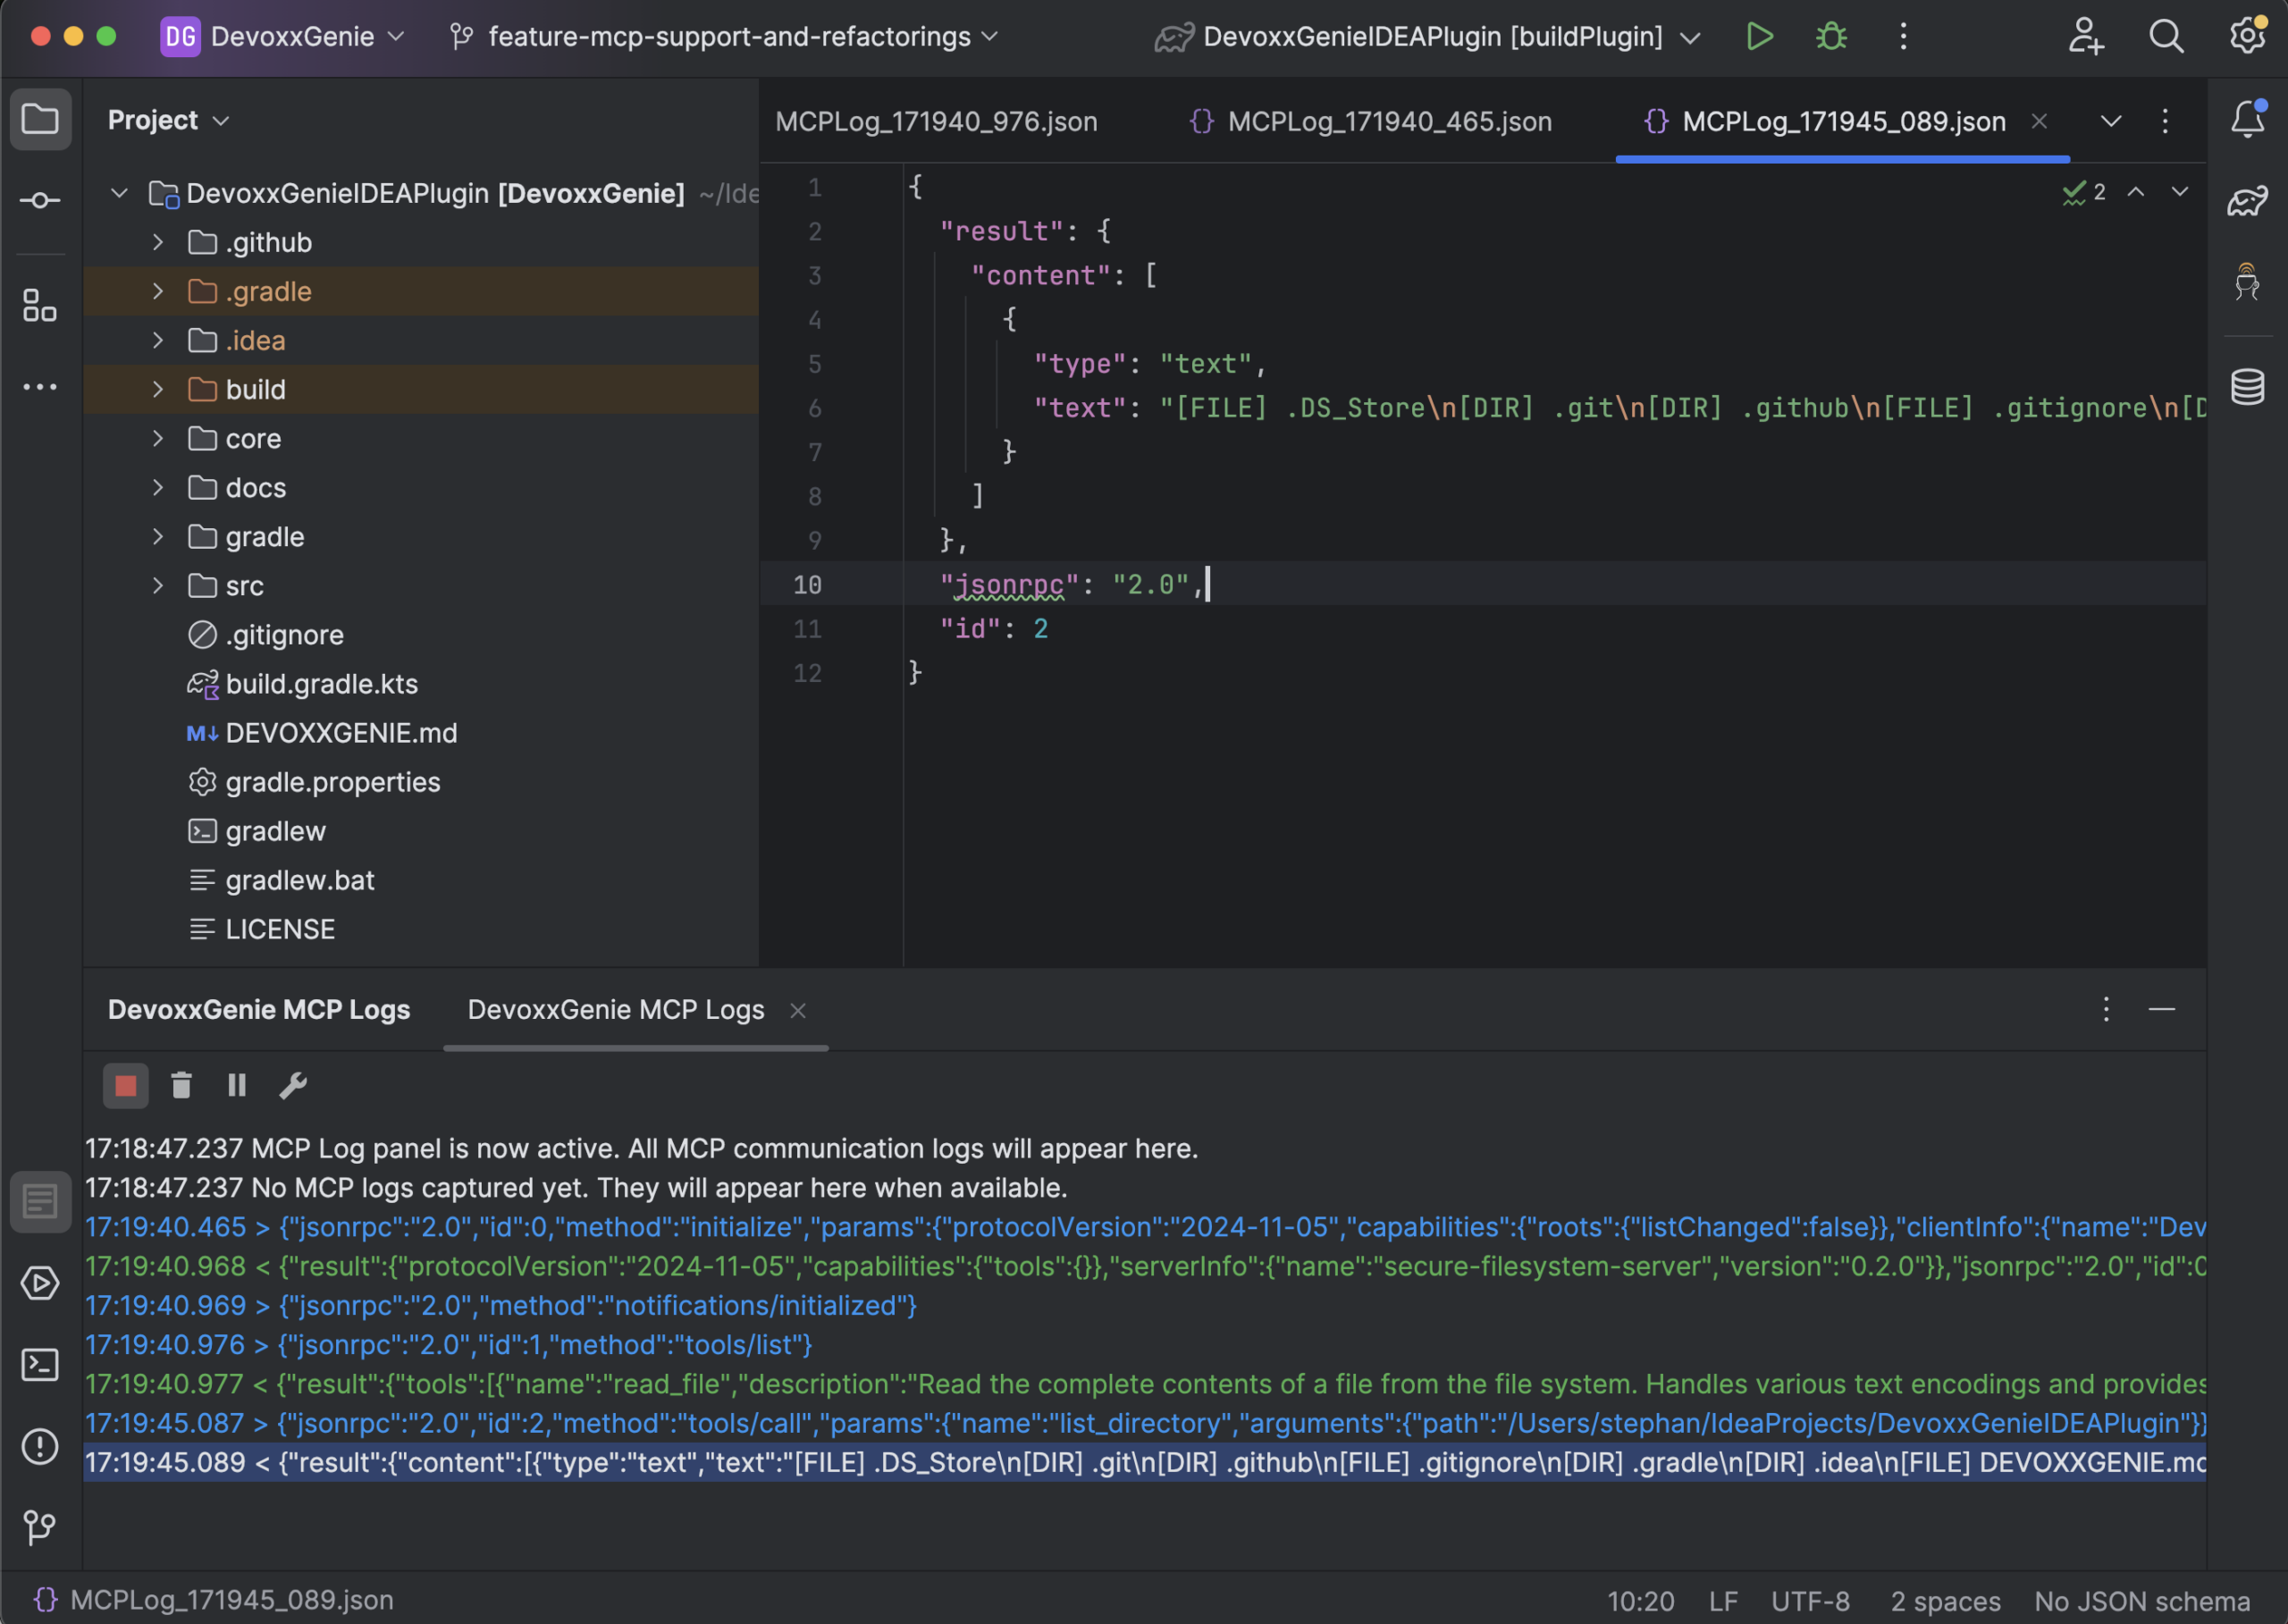The height and width of the screenshot is (1624, 2288).
Task: Click No JSON schema in status bar
Action: click(2141, 1601)
